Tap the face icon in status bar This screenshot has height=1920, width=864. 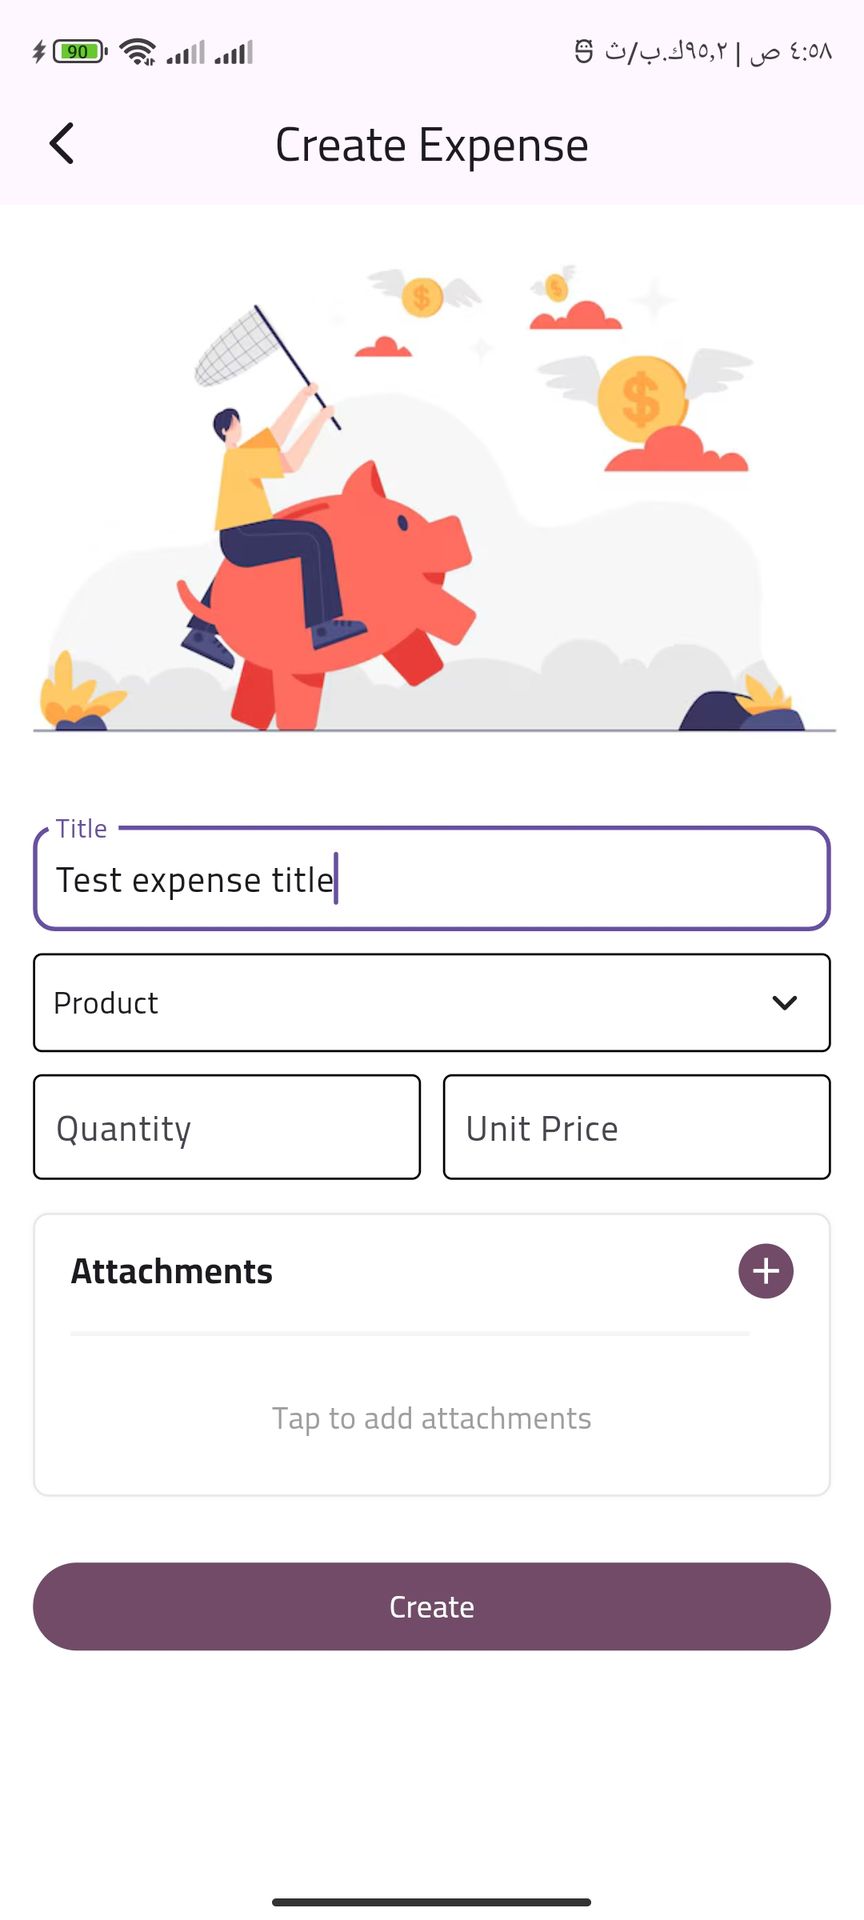tap(584, 51)
